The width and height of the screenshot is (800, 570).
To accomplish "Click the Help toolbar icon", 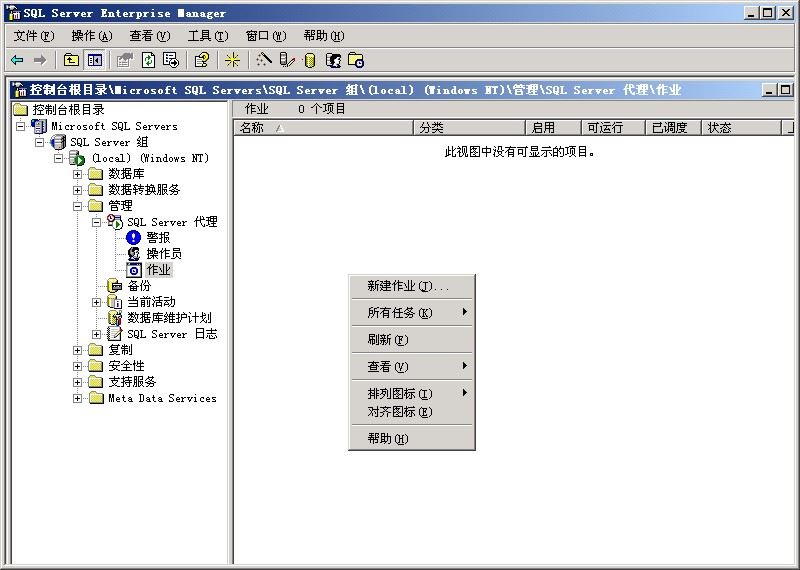I will click(202, 60).
